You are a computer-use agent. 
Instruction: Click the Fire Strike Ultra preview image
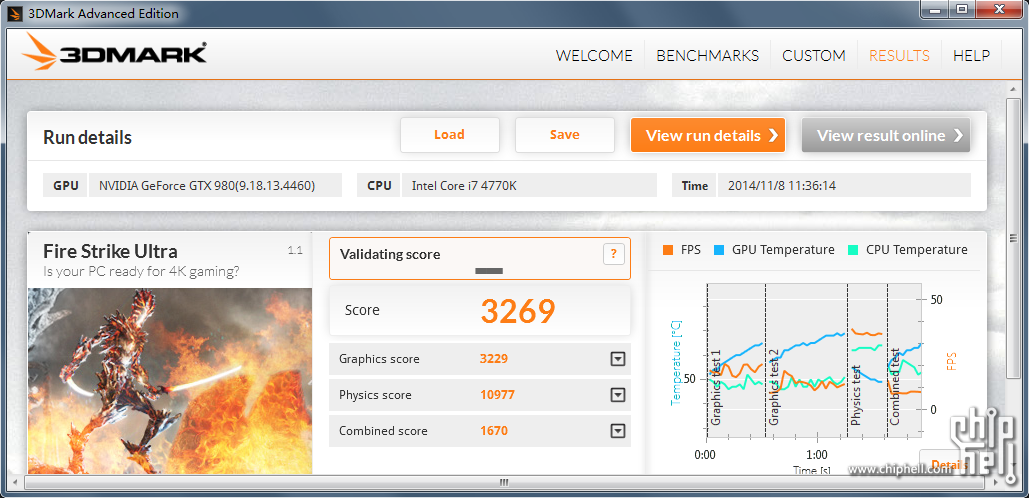(170, 381)
